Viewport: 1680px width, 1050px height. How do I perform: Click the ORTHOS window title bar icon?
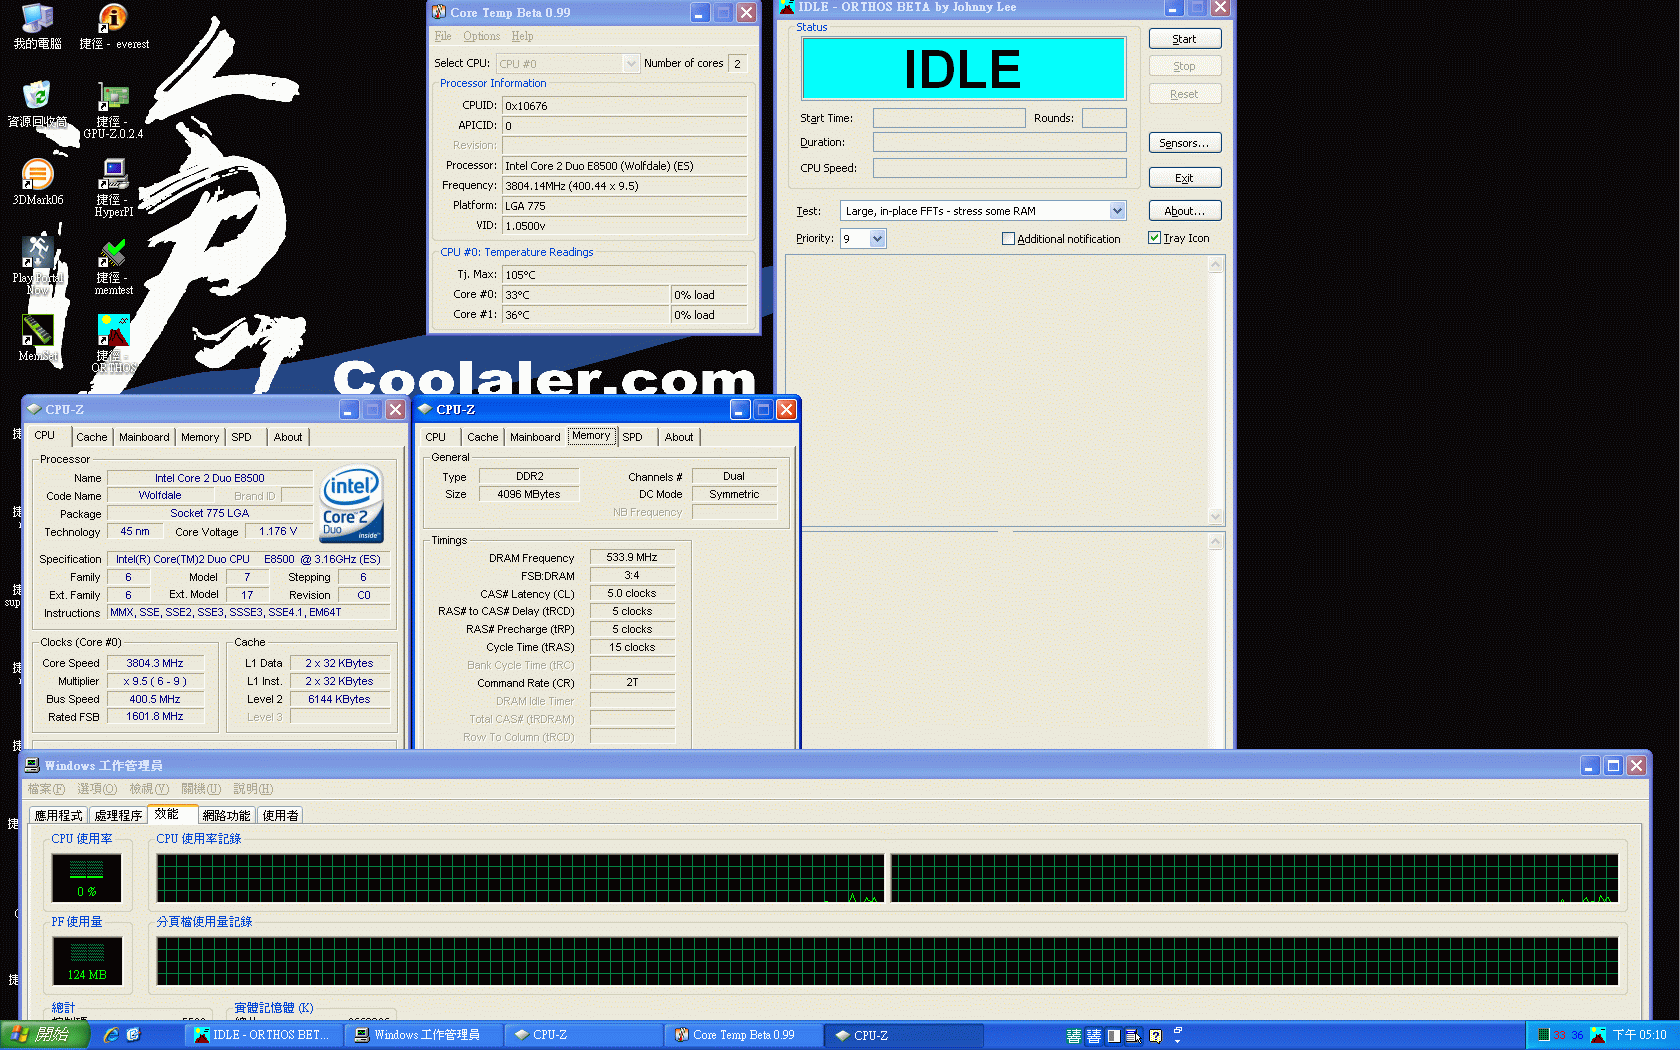[787, 7]
